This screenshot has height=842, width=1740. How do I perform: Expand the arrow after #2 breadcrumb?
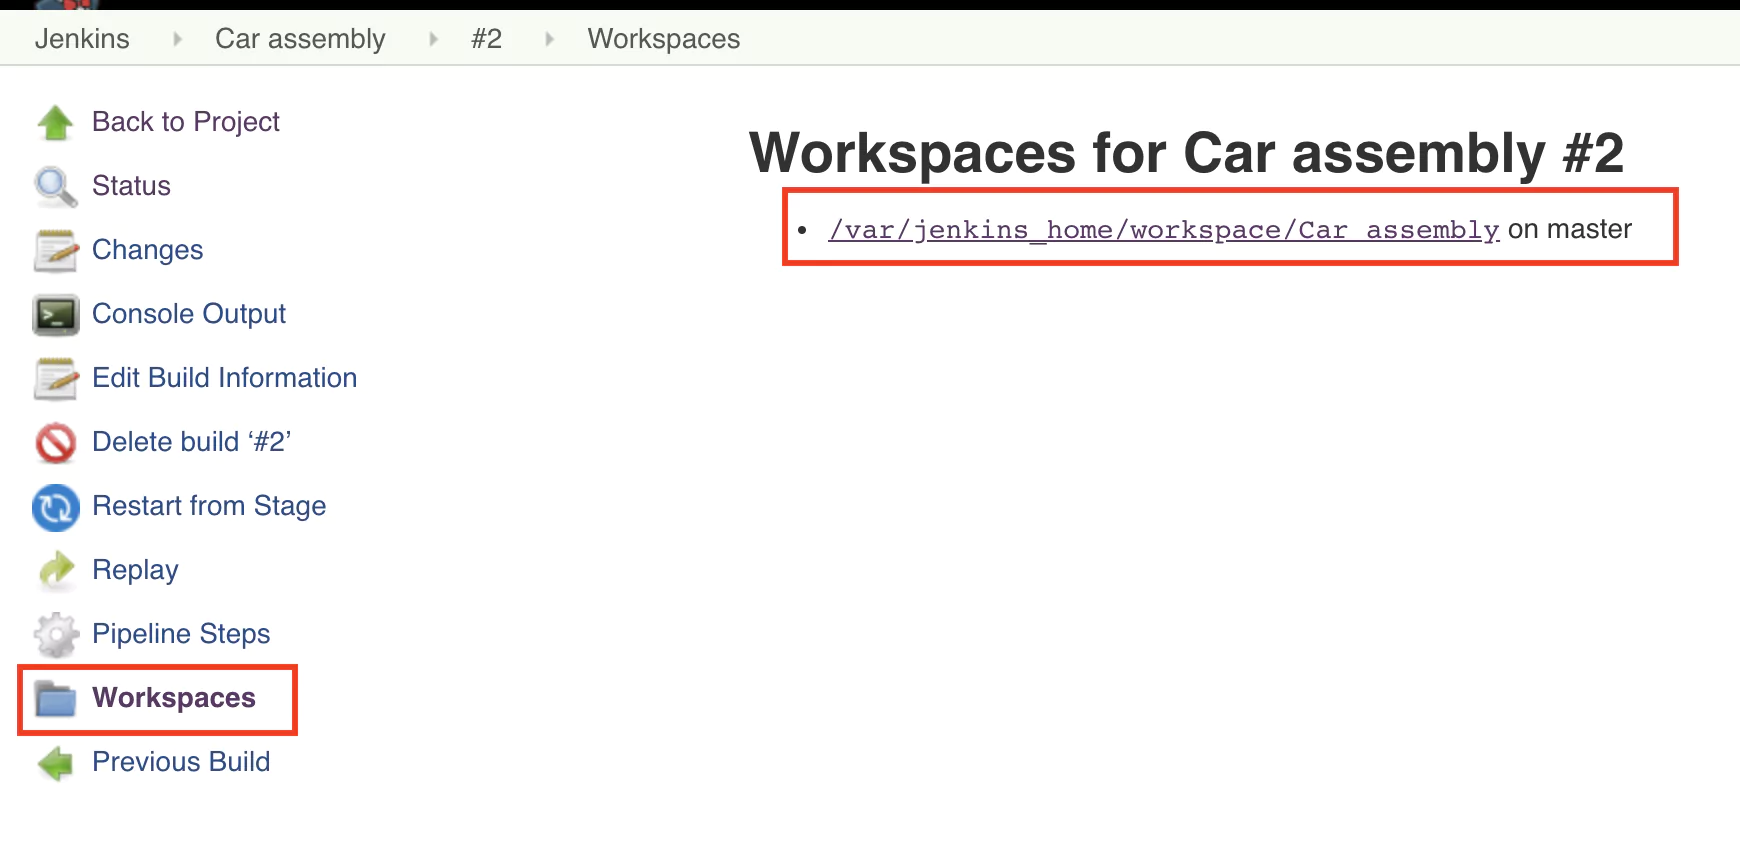[x=549, y=39]
